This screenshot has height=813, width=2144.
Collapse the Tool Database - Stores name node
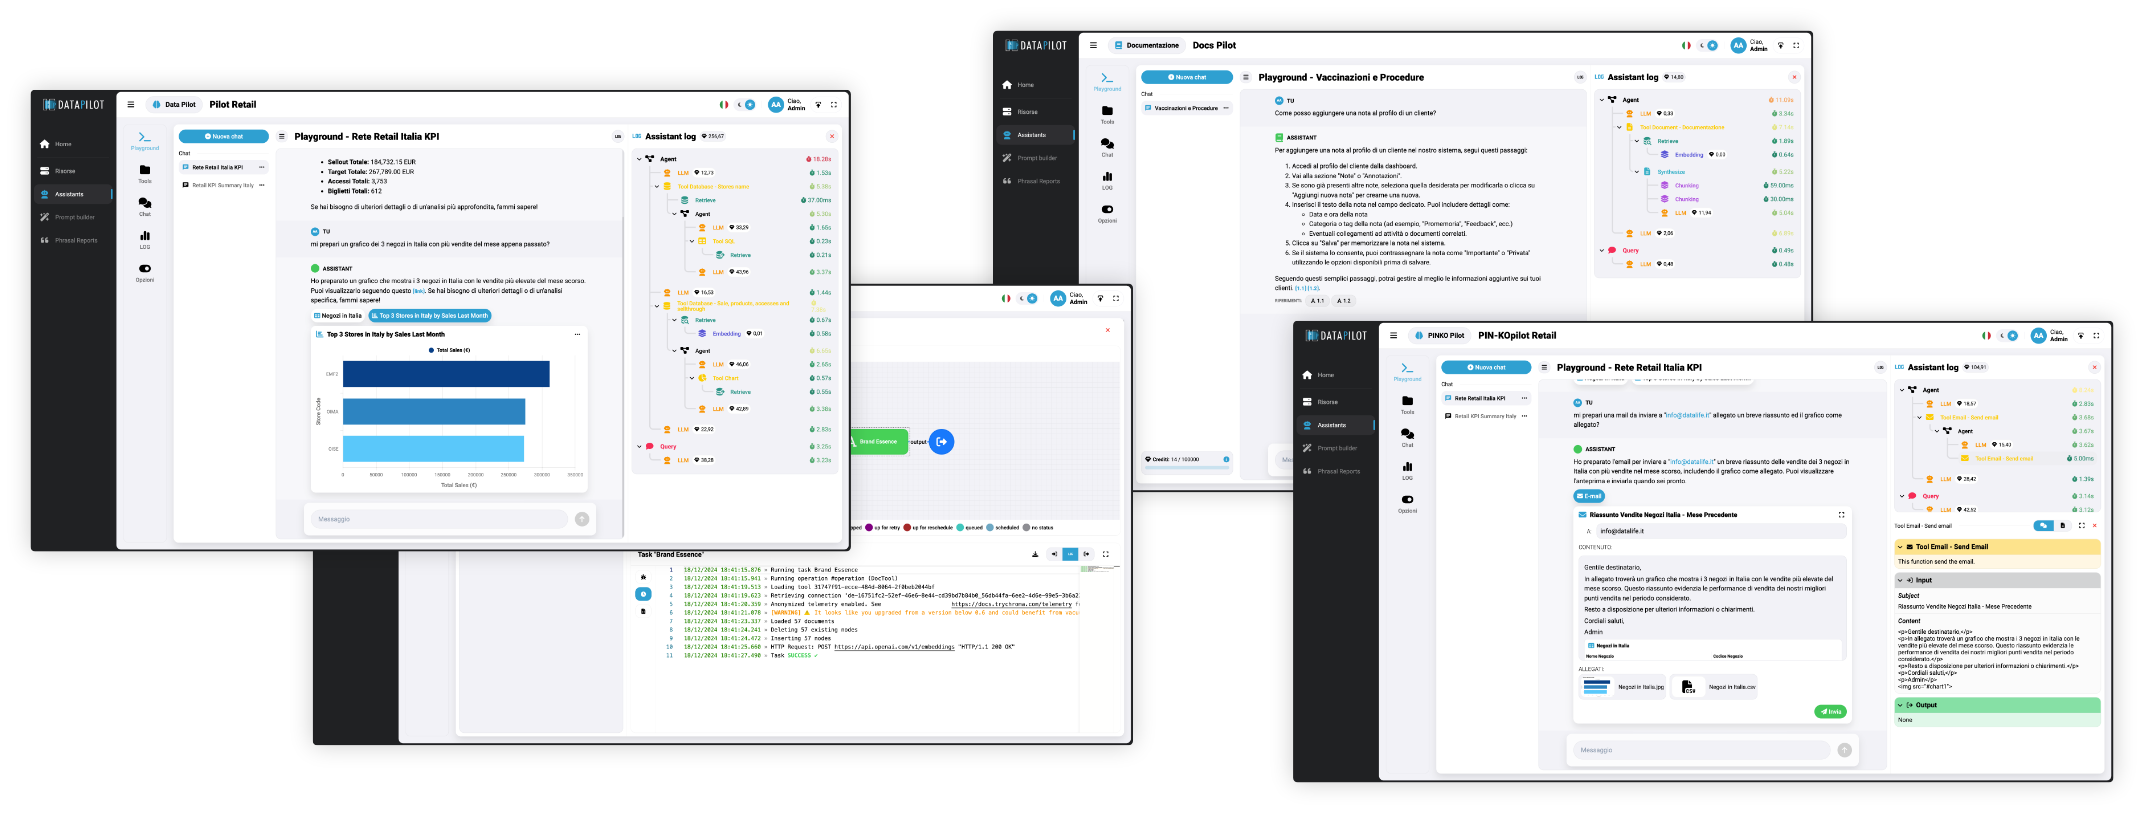click(x=657, y=186)
